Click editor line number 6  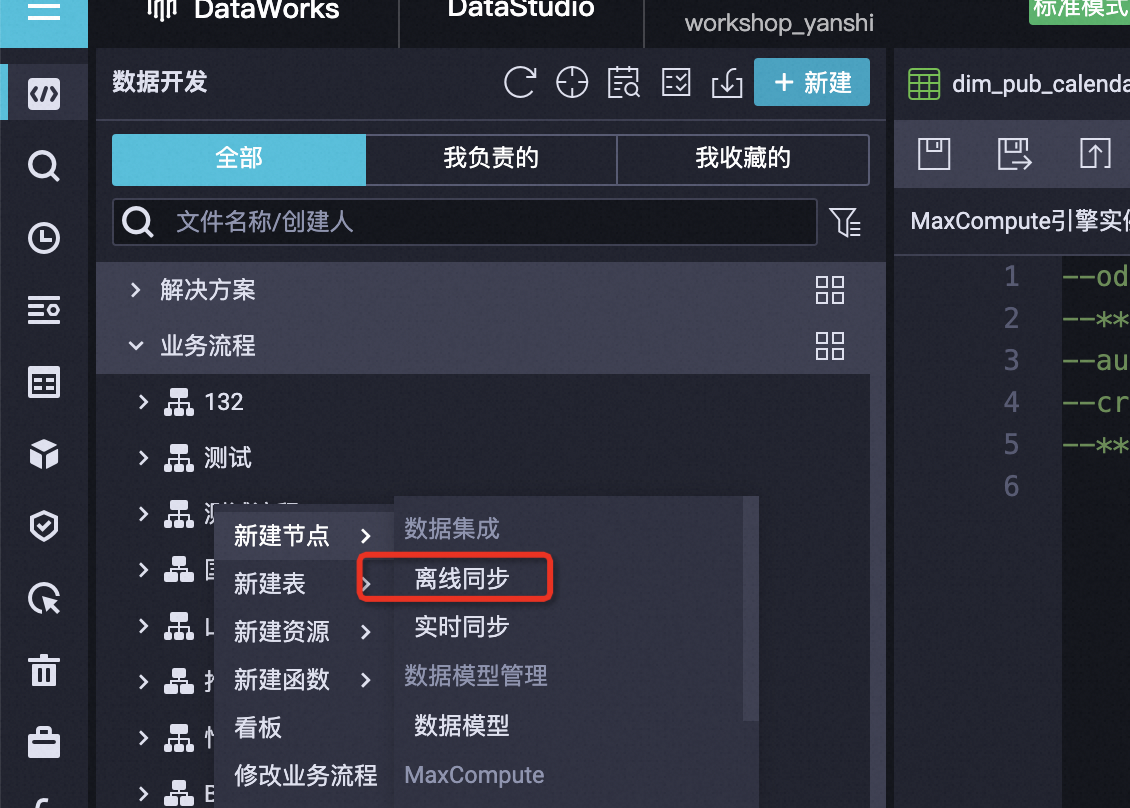pyautogui.click(x=1011, y=486)
